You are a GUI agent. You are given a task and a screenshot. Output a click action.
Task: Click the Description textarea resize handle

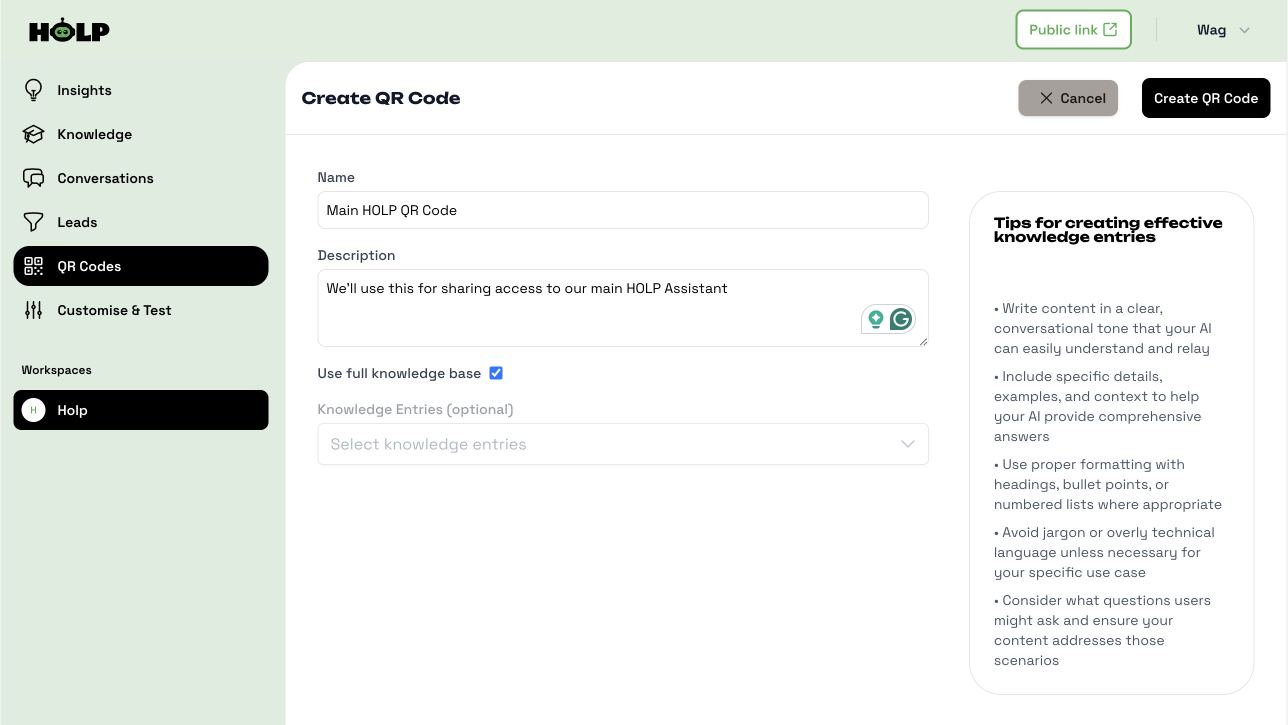(922, 340)
